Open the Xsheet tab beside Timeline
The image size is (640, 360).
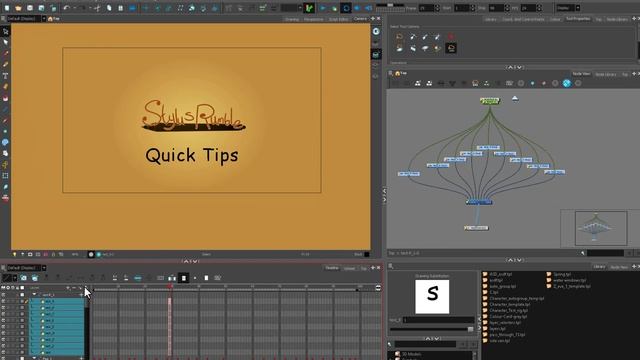(349, 268)
